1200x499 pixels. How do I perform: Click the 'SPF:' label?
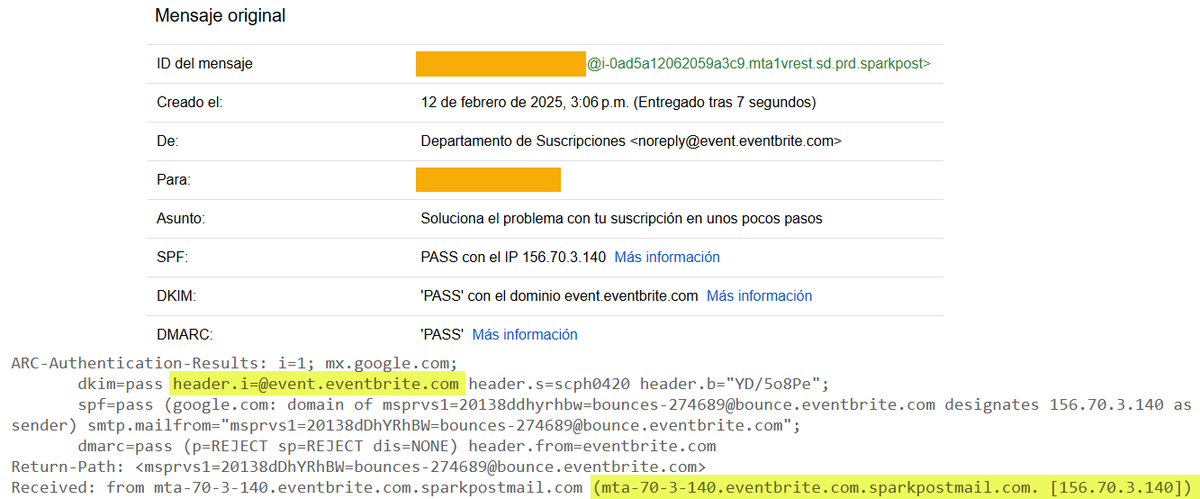coord(173,257)
